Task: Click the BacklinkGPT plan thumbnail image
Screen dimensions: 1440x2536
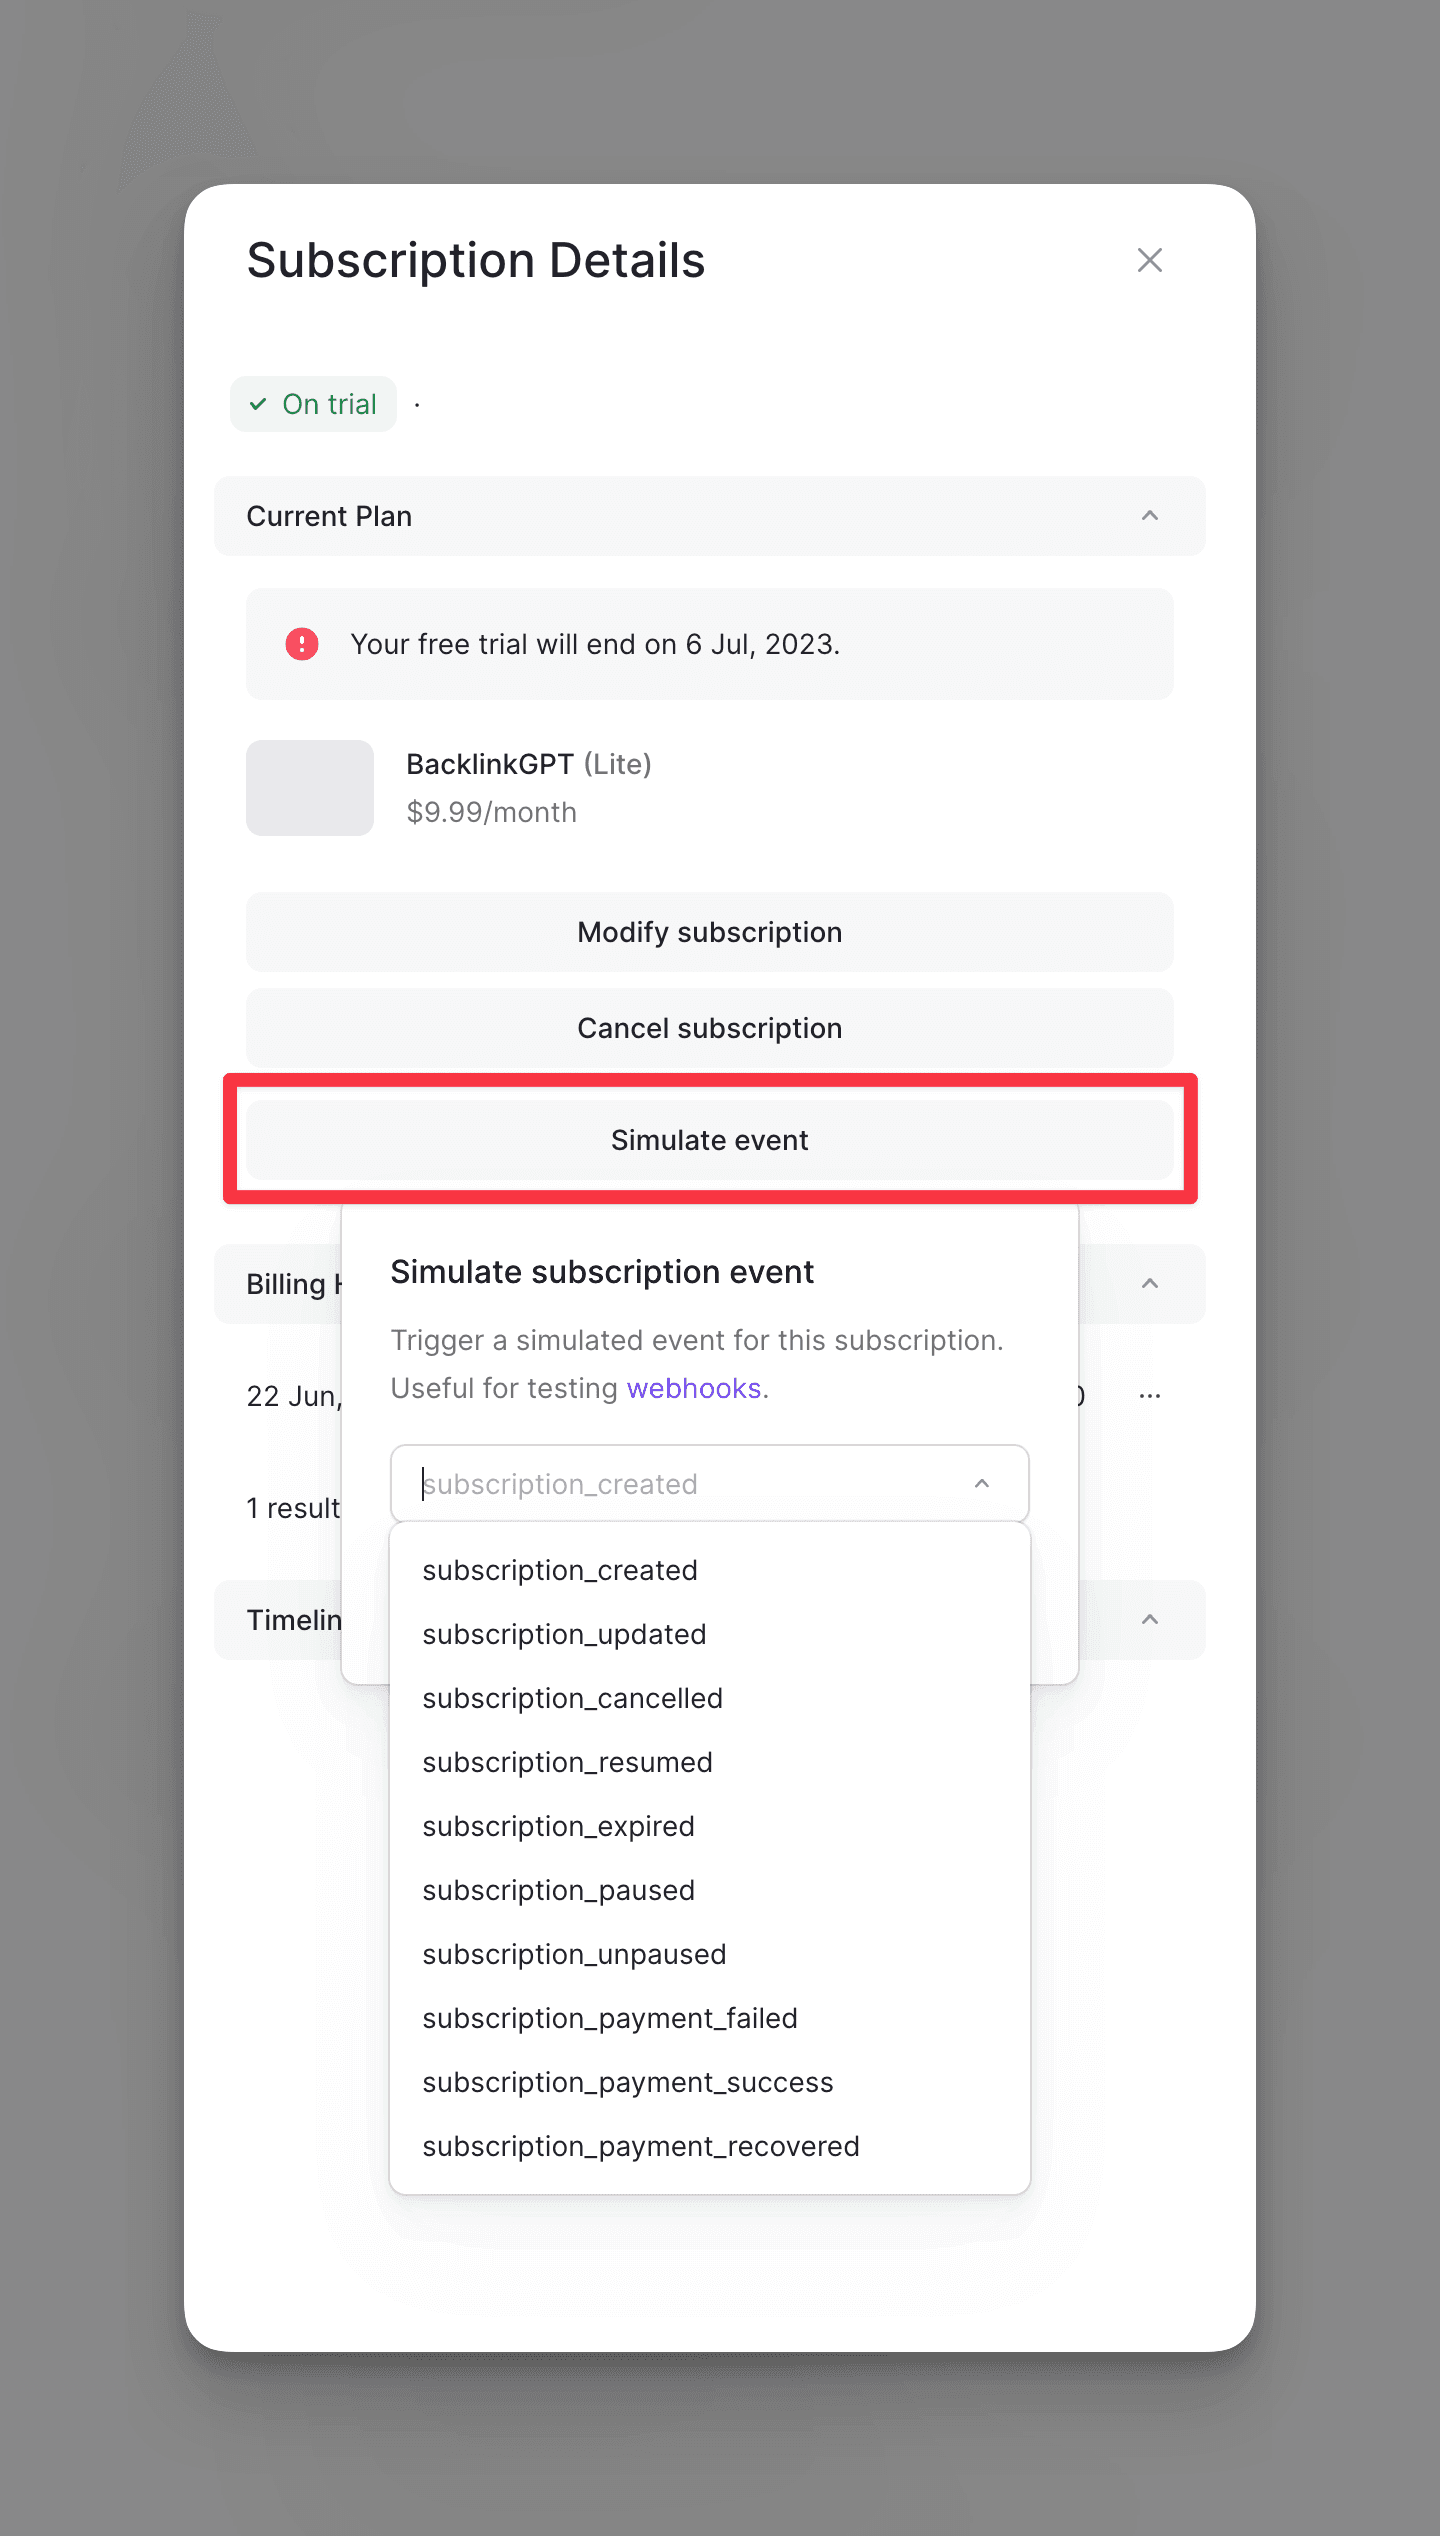Action: 309,787
